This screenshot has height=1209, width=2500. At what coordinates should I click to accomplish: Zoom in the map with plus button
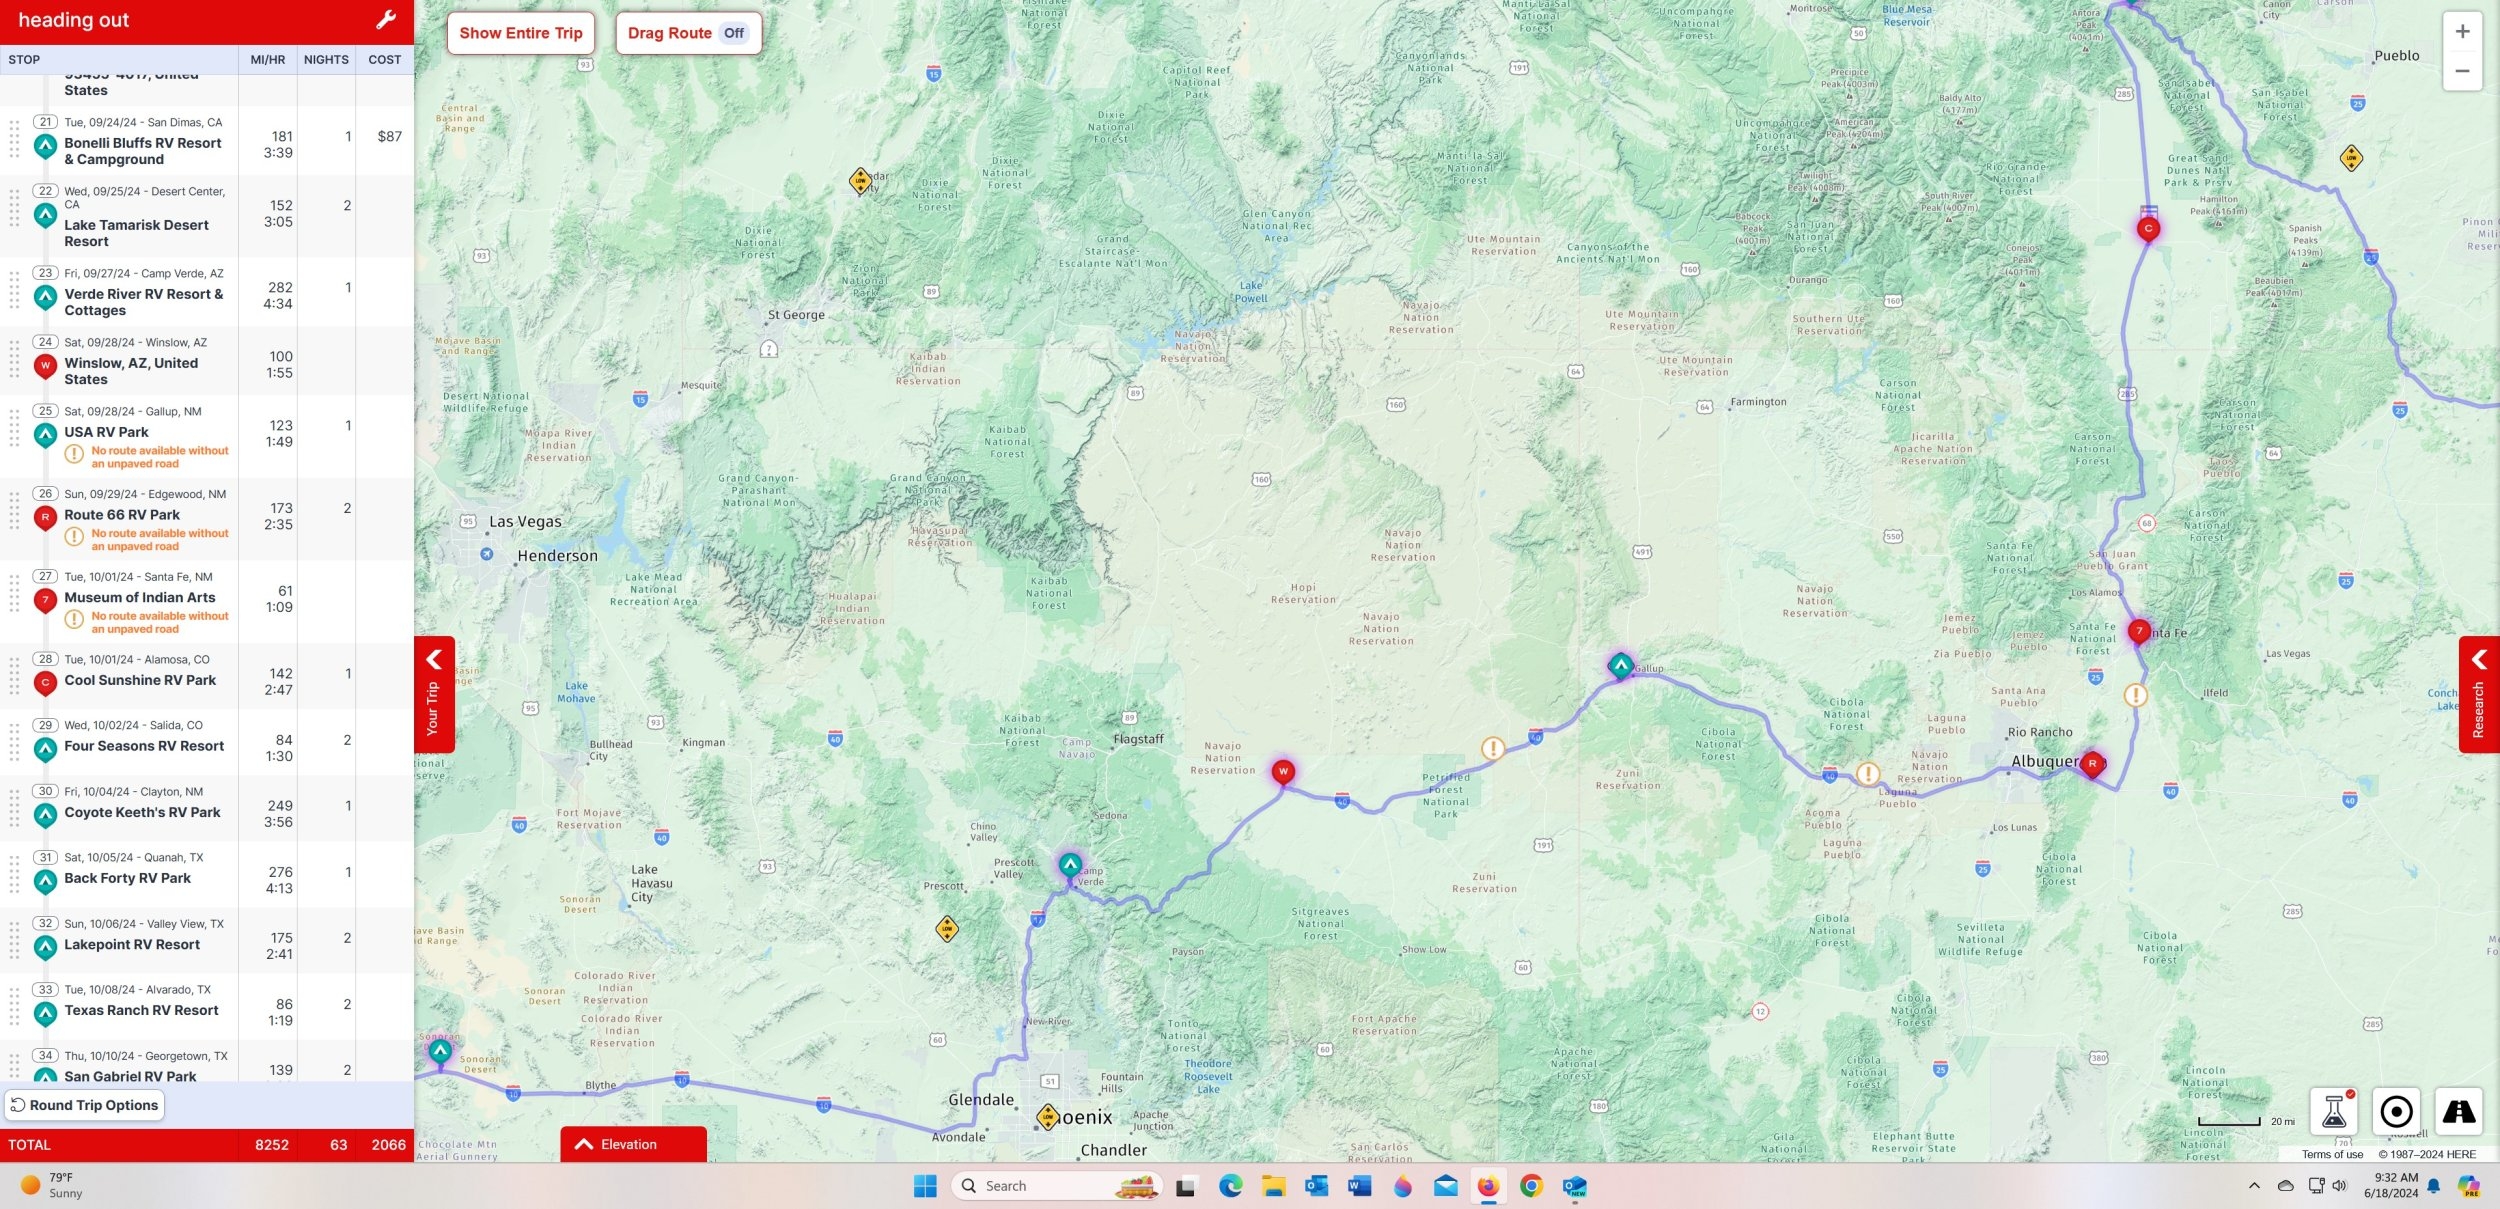coord(2462,32)
